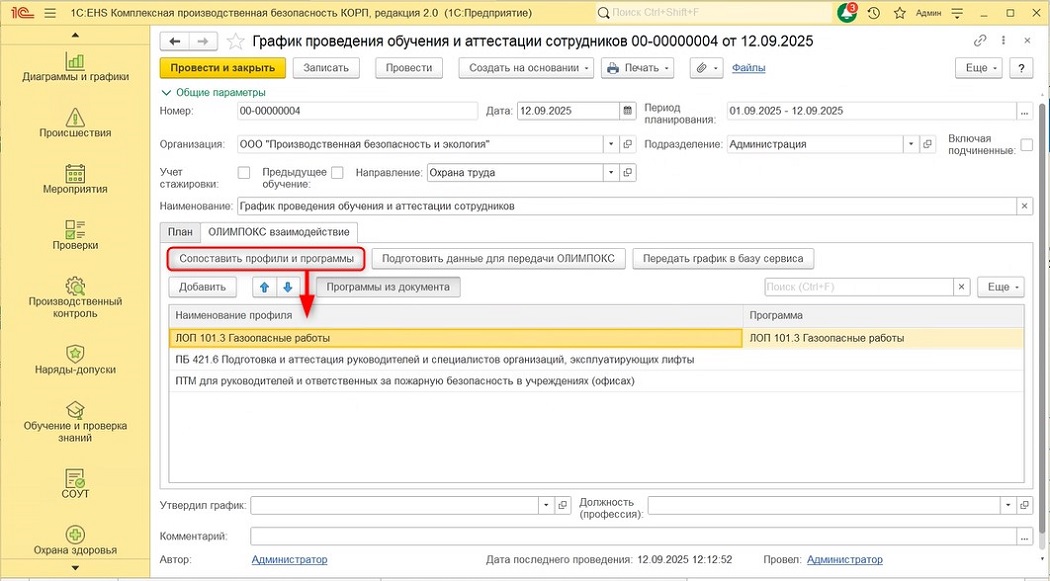Collapse the Общие параметры section
1050x581 pixels.
coord(166,92)
